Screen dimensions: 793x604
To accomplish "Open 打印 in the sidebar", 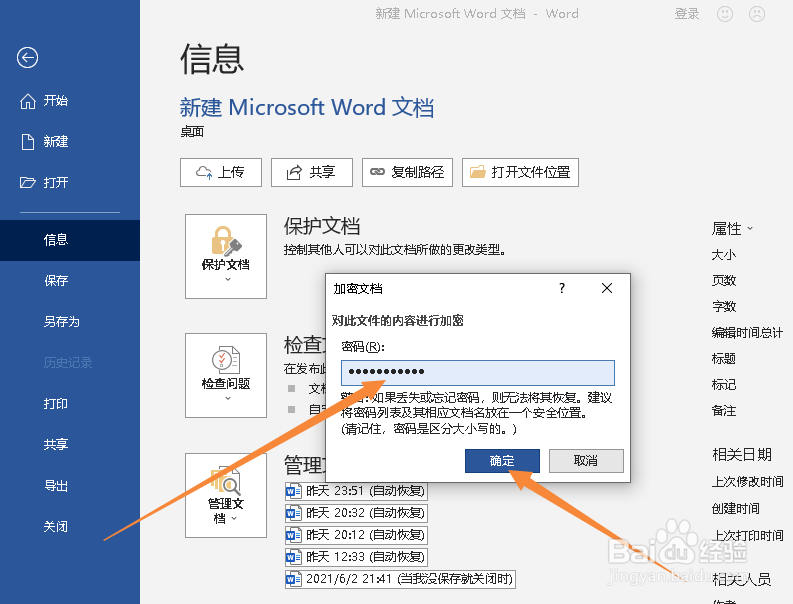I will 70,404.
